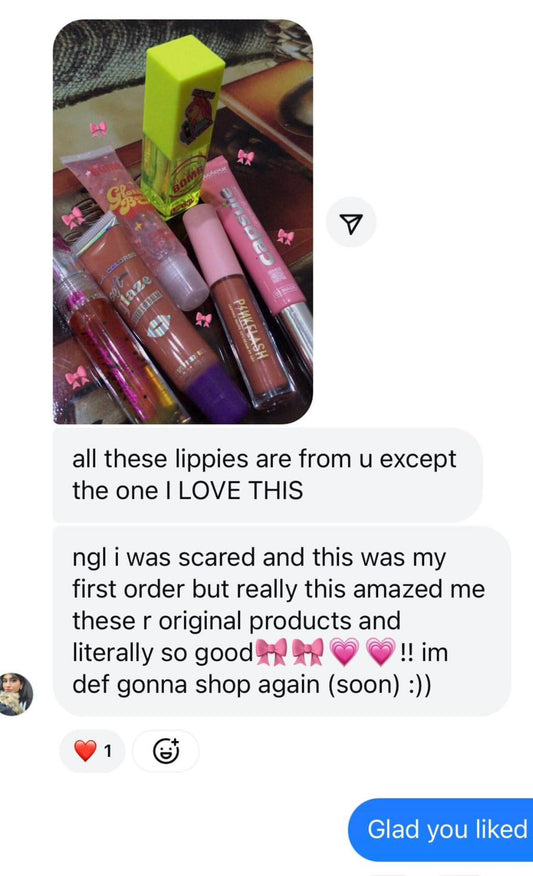Select the 'all these lippies' message bubble
The image size is (533, 876).
point(267,475)
